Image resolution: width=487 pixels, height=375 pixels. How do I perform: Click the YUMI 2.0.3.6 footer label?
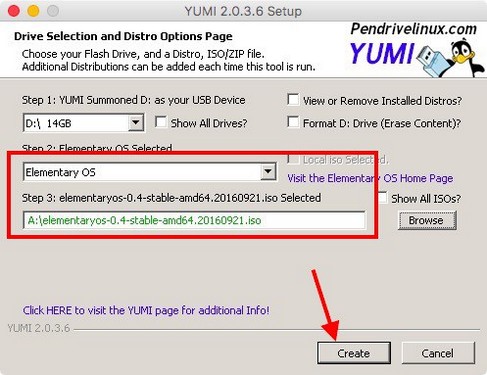tap(39, 328)
